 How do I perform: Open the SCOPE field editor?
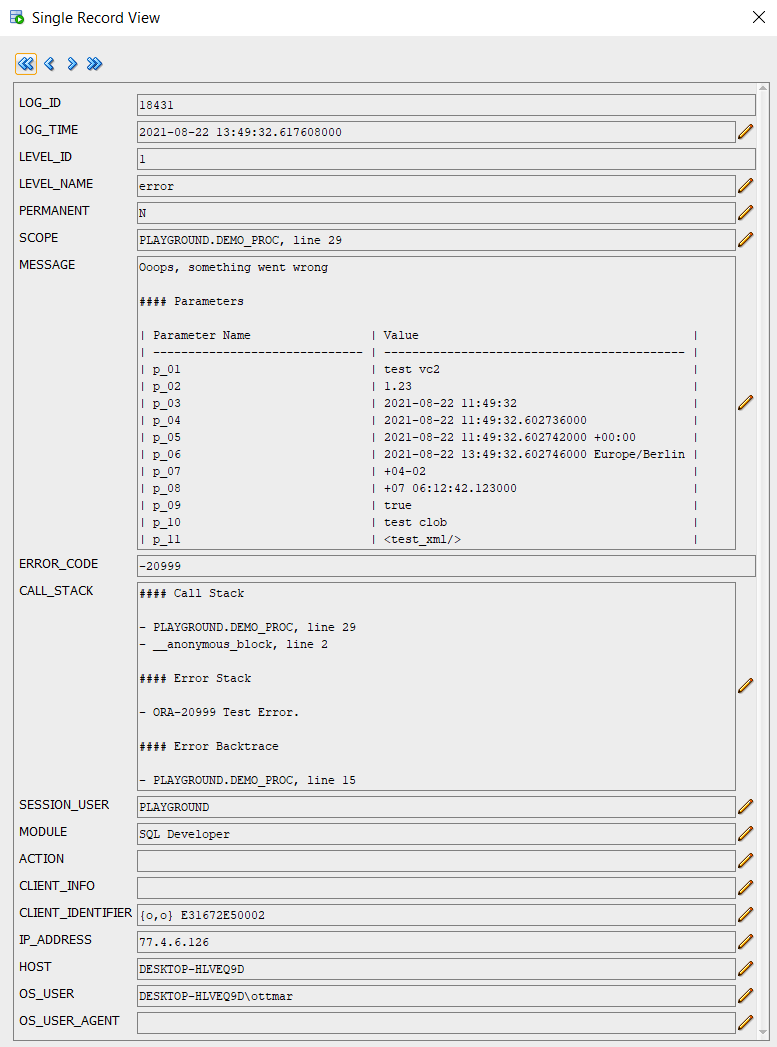coord(746,239)
